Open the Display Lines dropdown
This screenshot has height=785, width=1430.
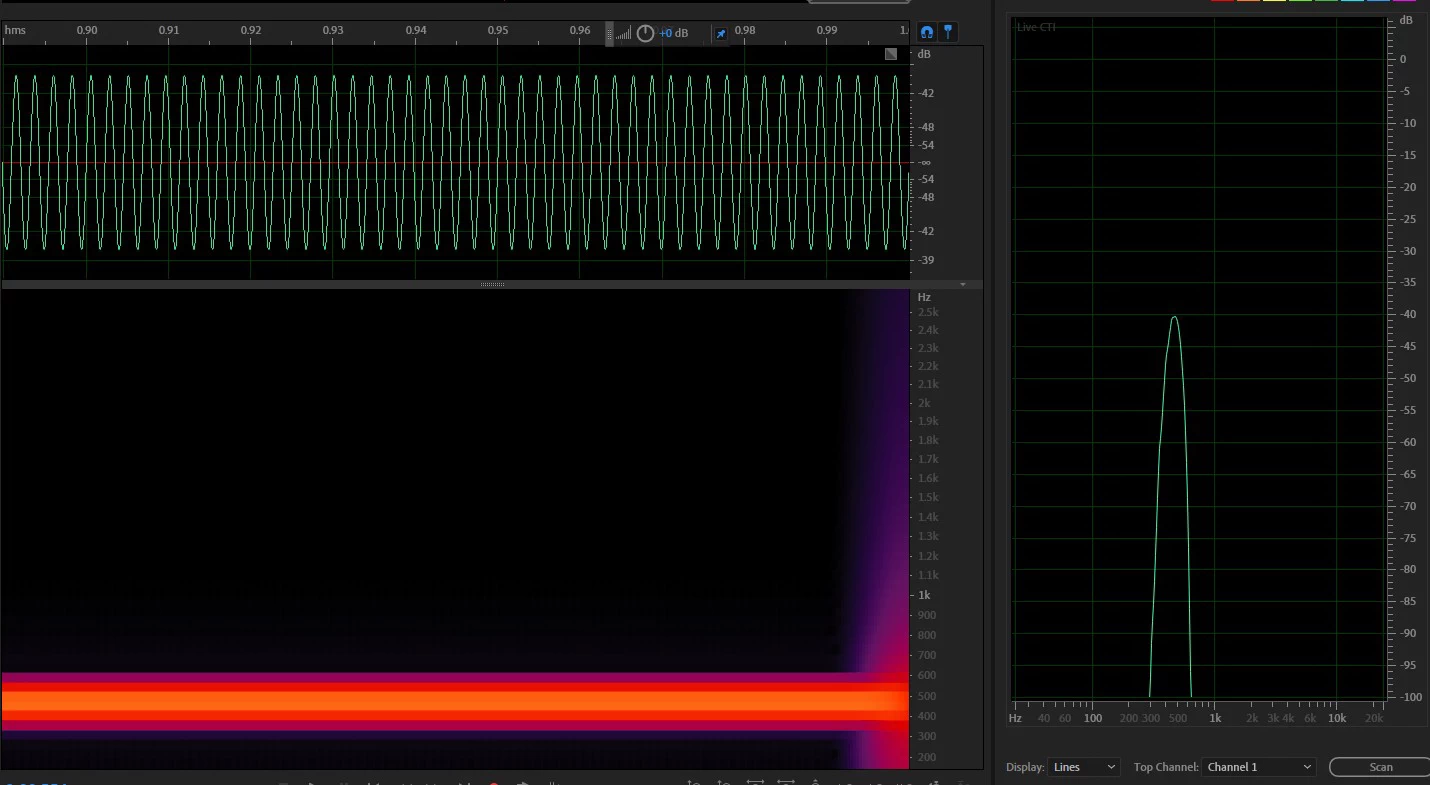(1084, 767)
